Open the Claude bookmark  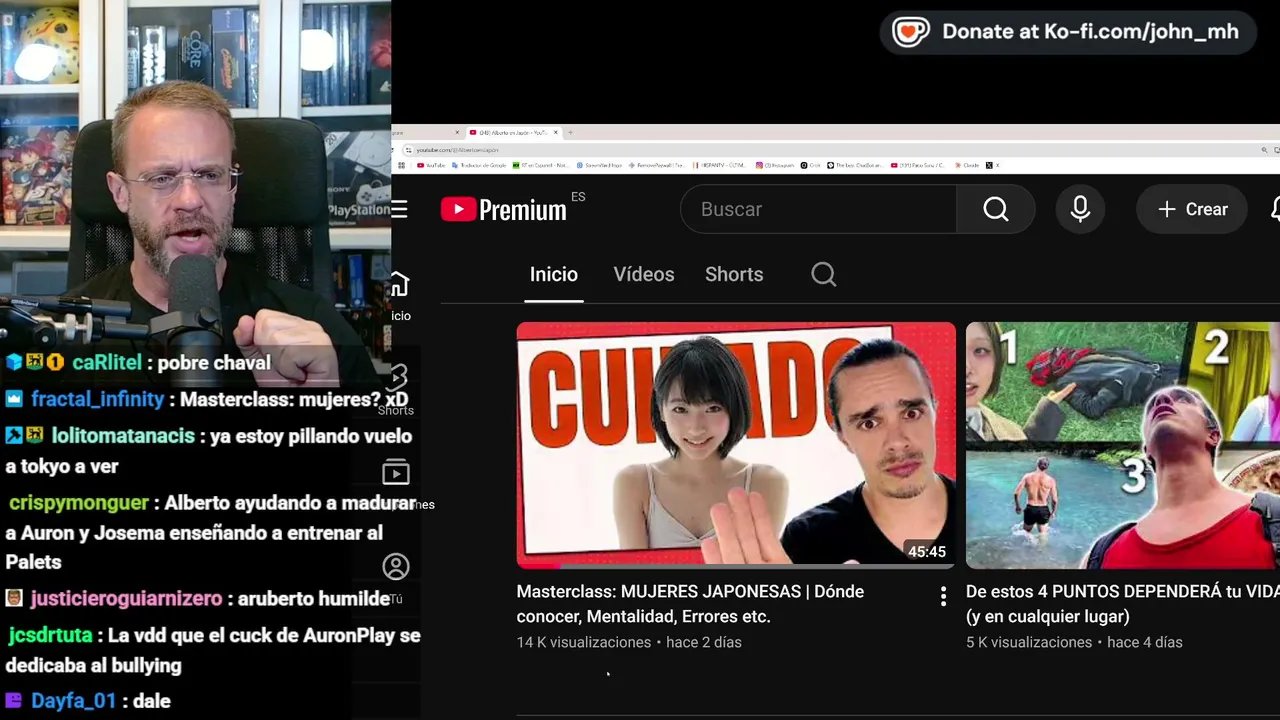pyautogui.click(x=966, y=165)
